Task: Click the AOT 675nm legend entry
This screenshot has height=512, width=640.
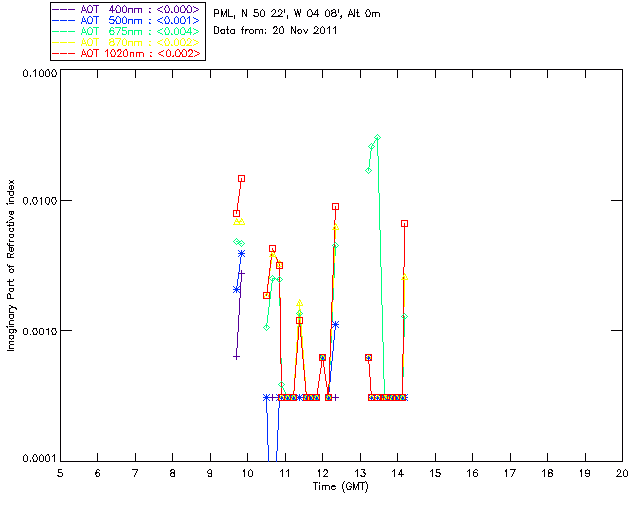Action: (x=127, y=31)
